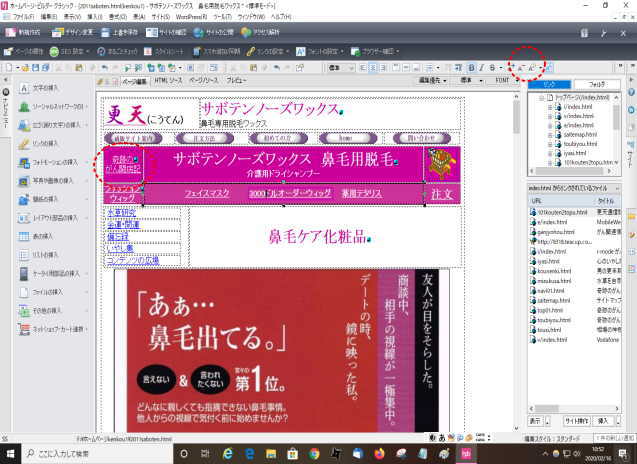Image resolution: width=637 pixels, height=464 pixels.
Task: Open Firefox from the taskbar
Action: tap(379, 453)
